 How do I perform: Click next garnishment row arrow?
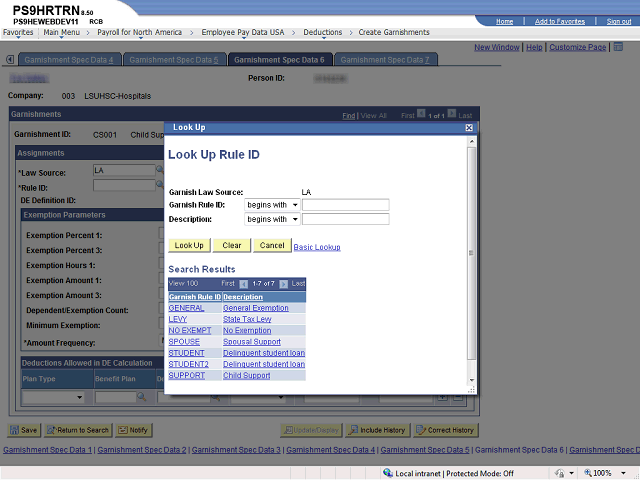(451, 114)
